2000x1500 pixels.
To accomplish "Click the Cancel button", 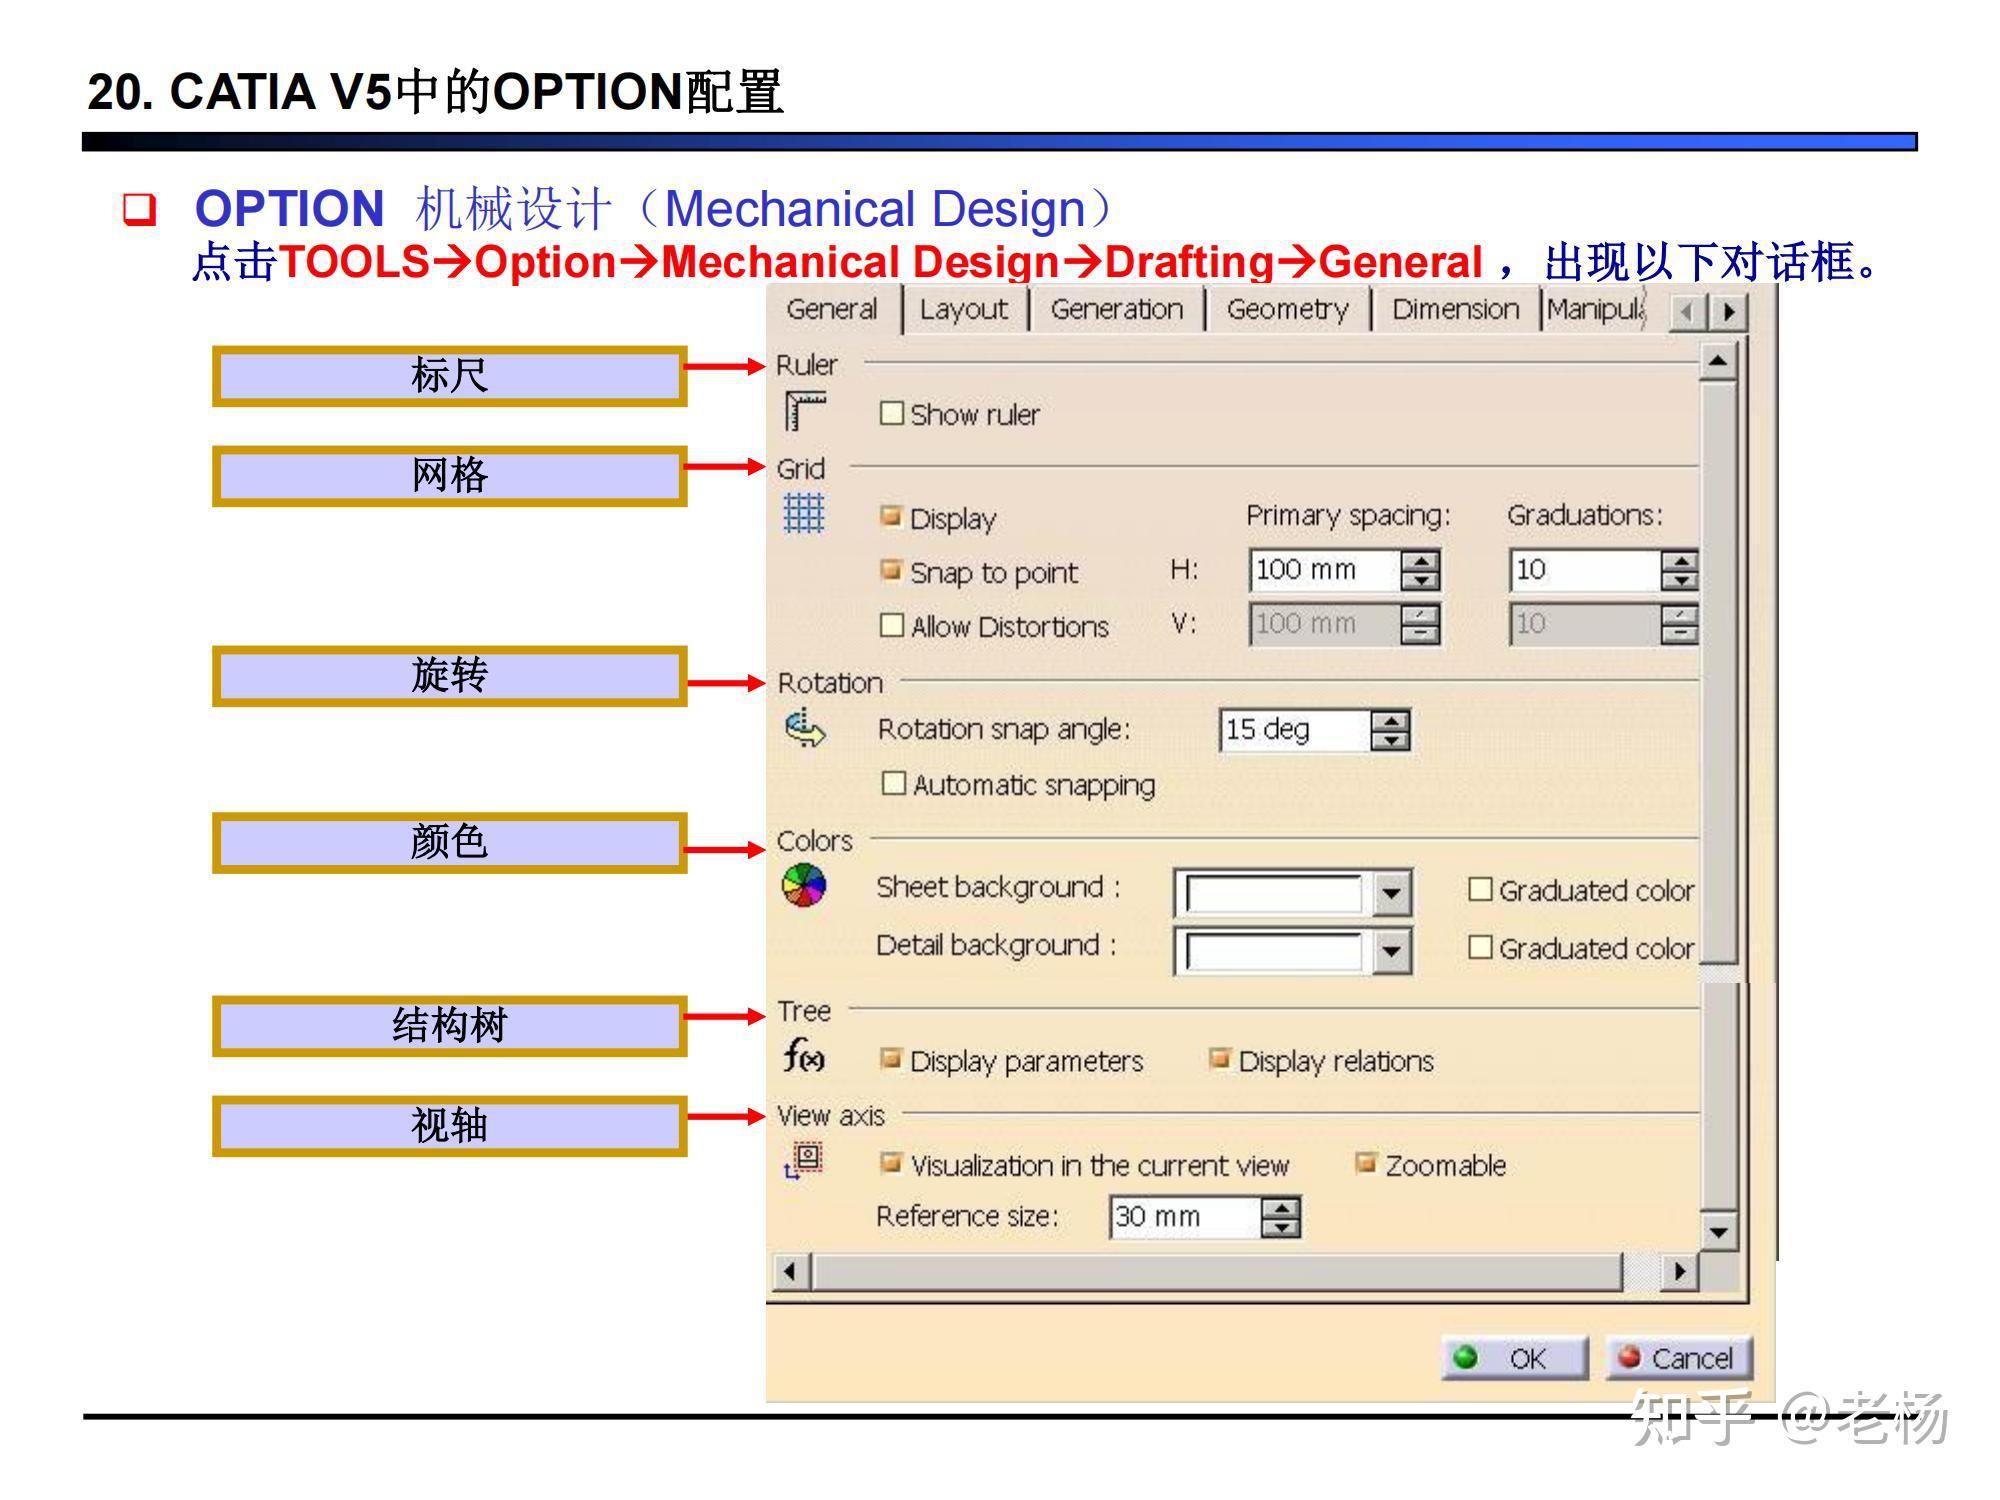I will tap(1678, 1358).
